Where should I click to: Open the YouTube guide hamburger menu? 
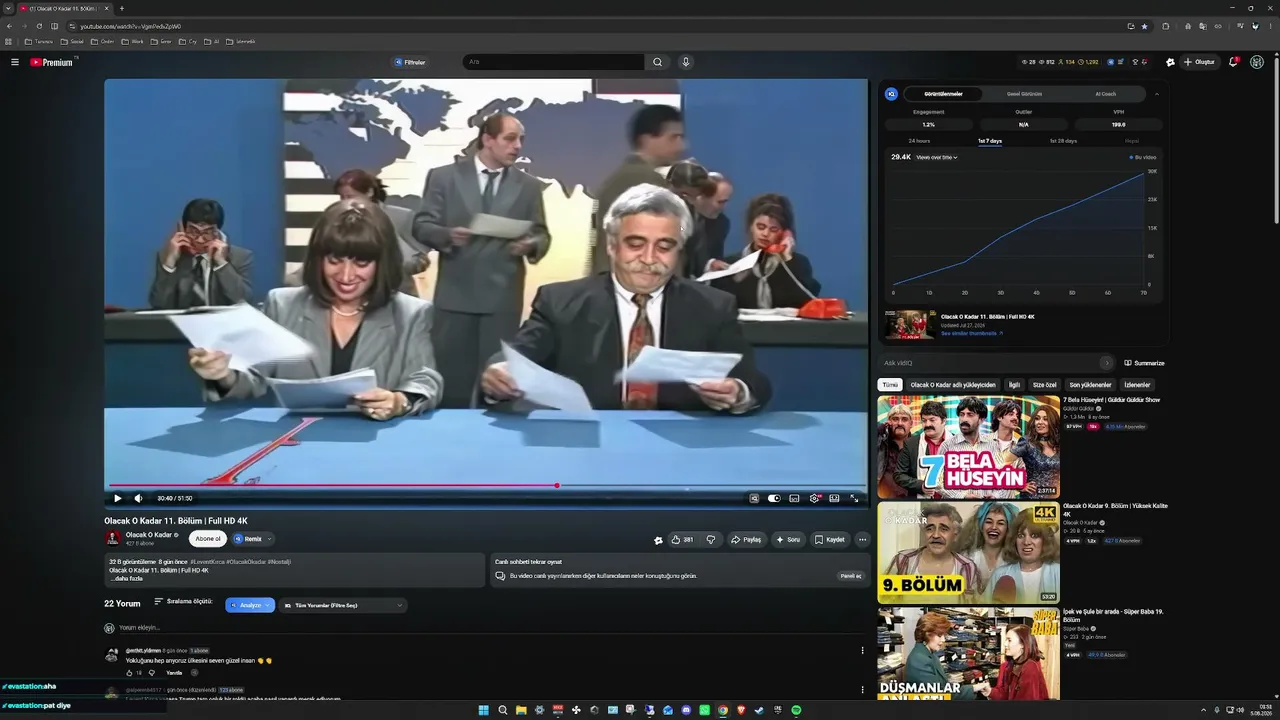(x=15, y=62)
